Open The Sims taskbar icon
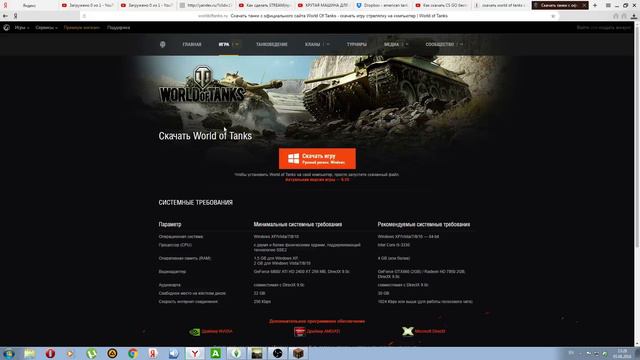Viewport: 640px width, 360px height. [x=236, y=353]
